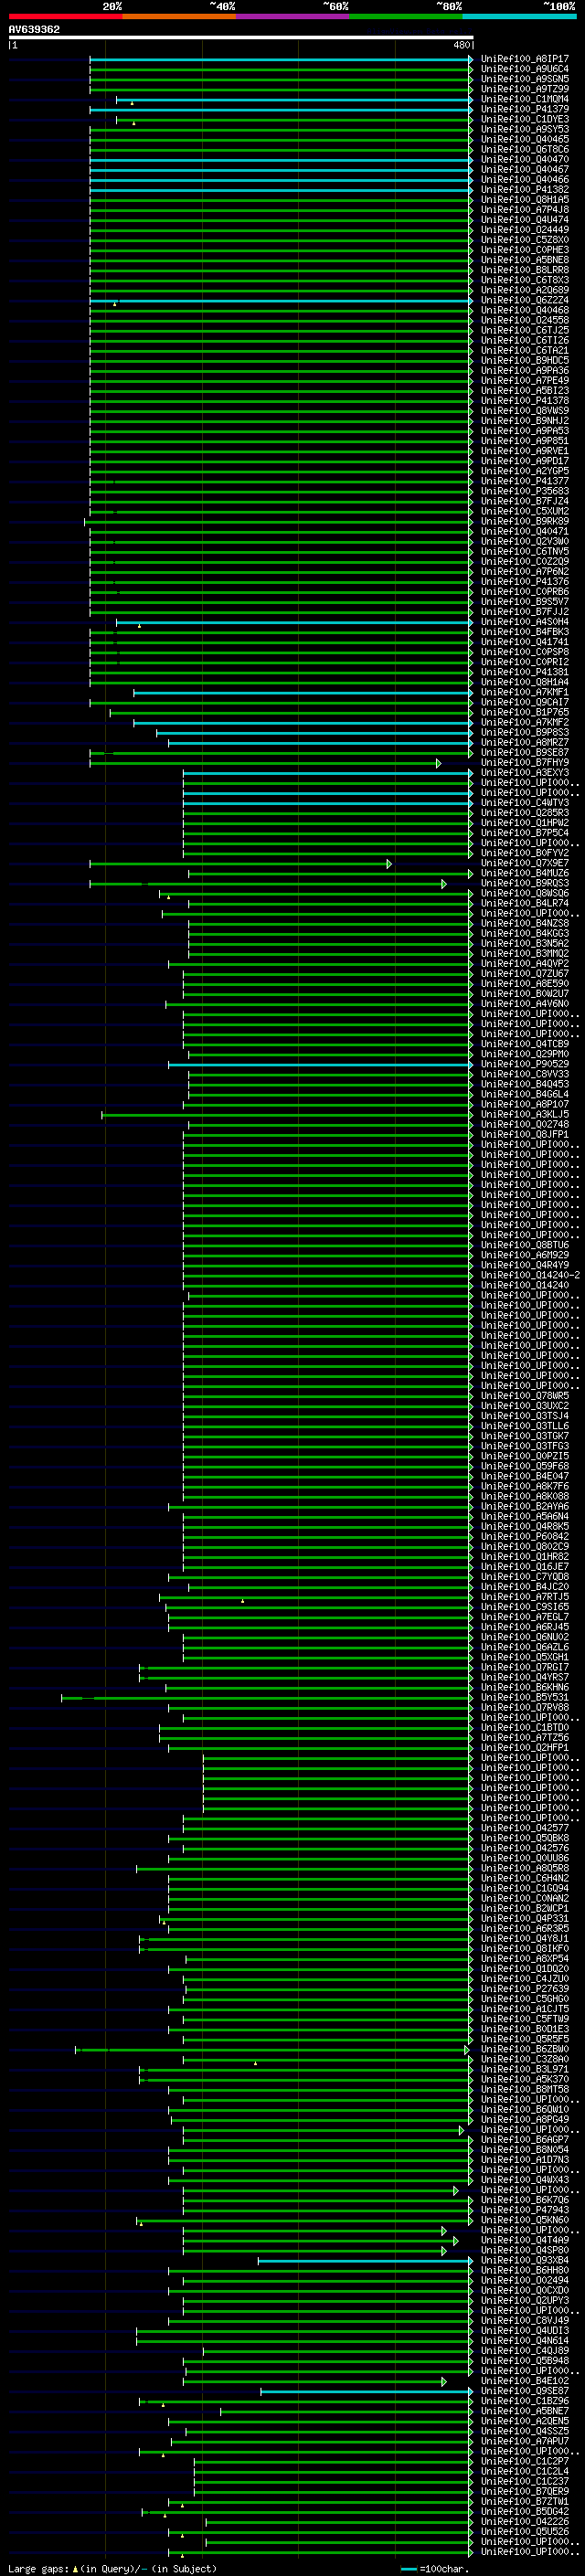Select the UniRef100_P41382 hit
This screenshot has height=2576, width=585.
tap(525, 189)
